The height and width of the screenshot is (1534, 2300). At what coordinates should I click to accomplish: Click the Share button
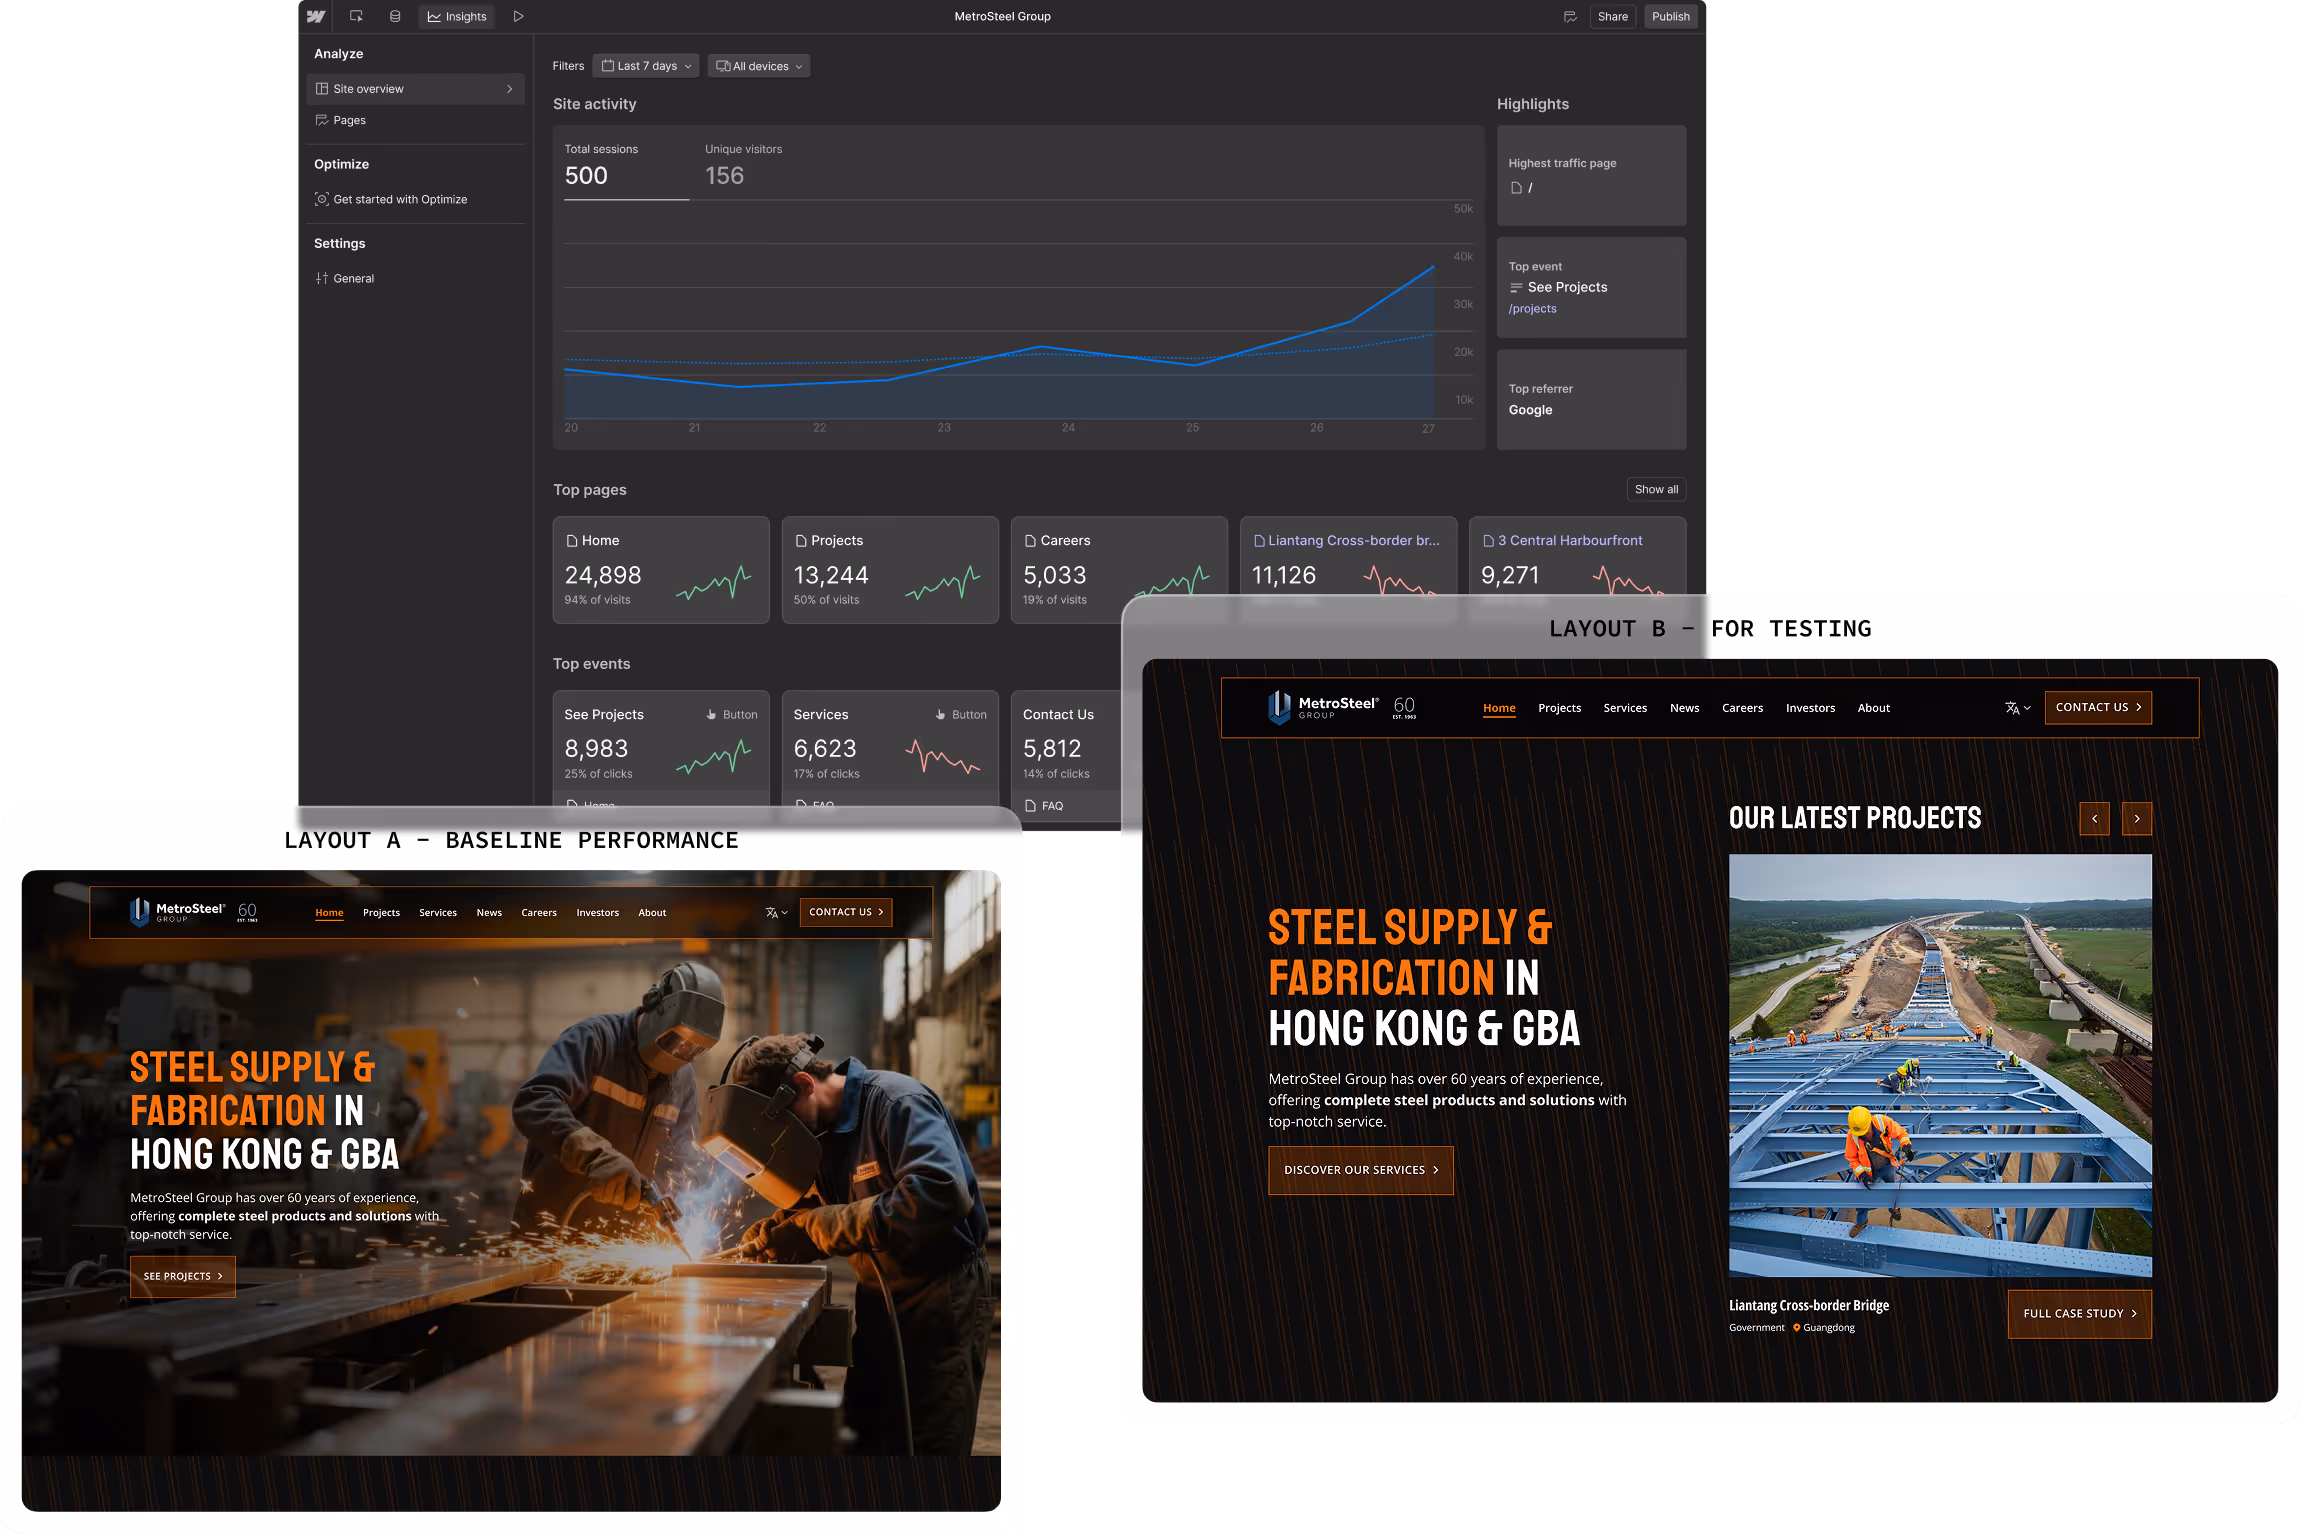1612,16
